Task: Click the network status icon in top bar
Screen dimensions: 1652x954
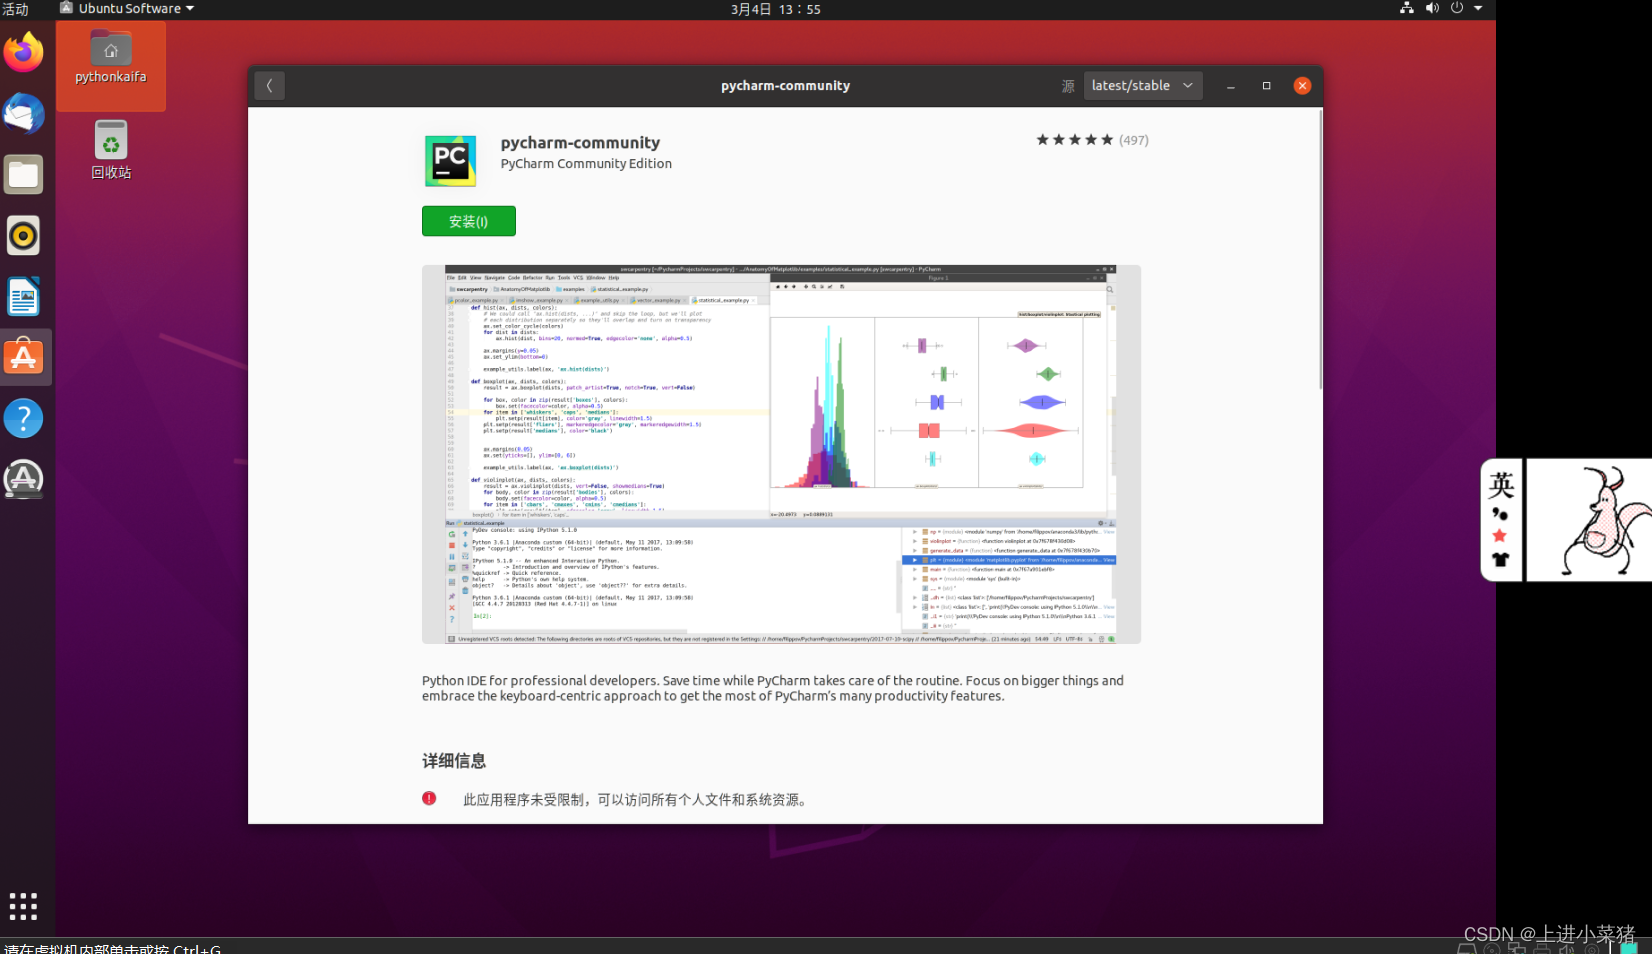Action: [x=1406, y=8]
